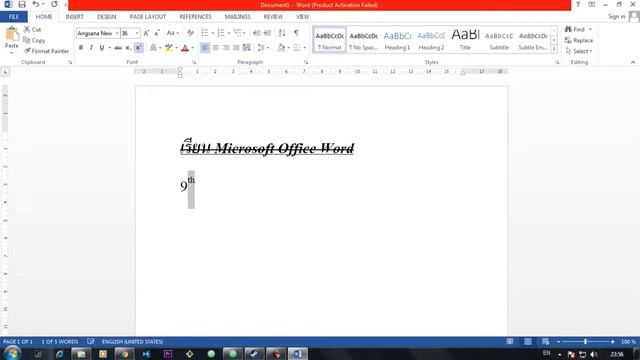
Task: Click ENGLISH (UNITED STATES) language in status bar
Action: tap(132, 342)
